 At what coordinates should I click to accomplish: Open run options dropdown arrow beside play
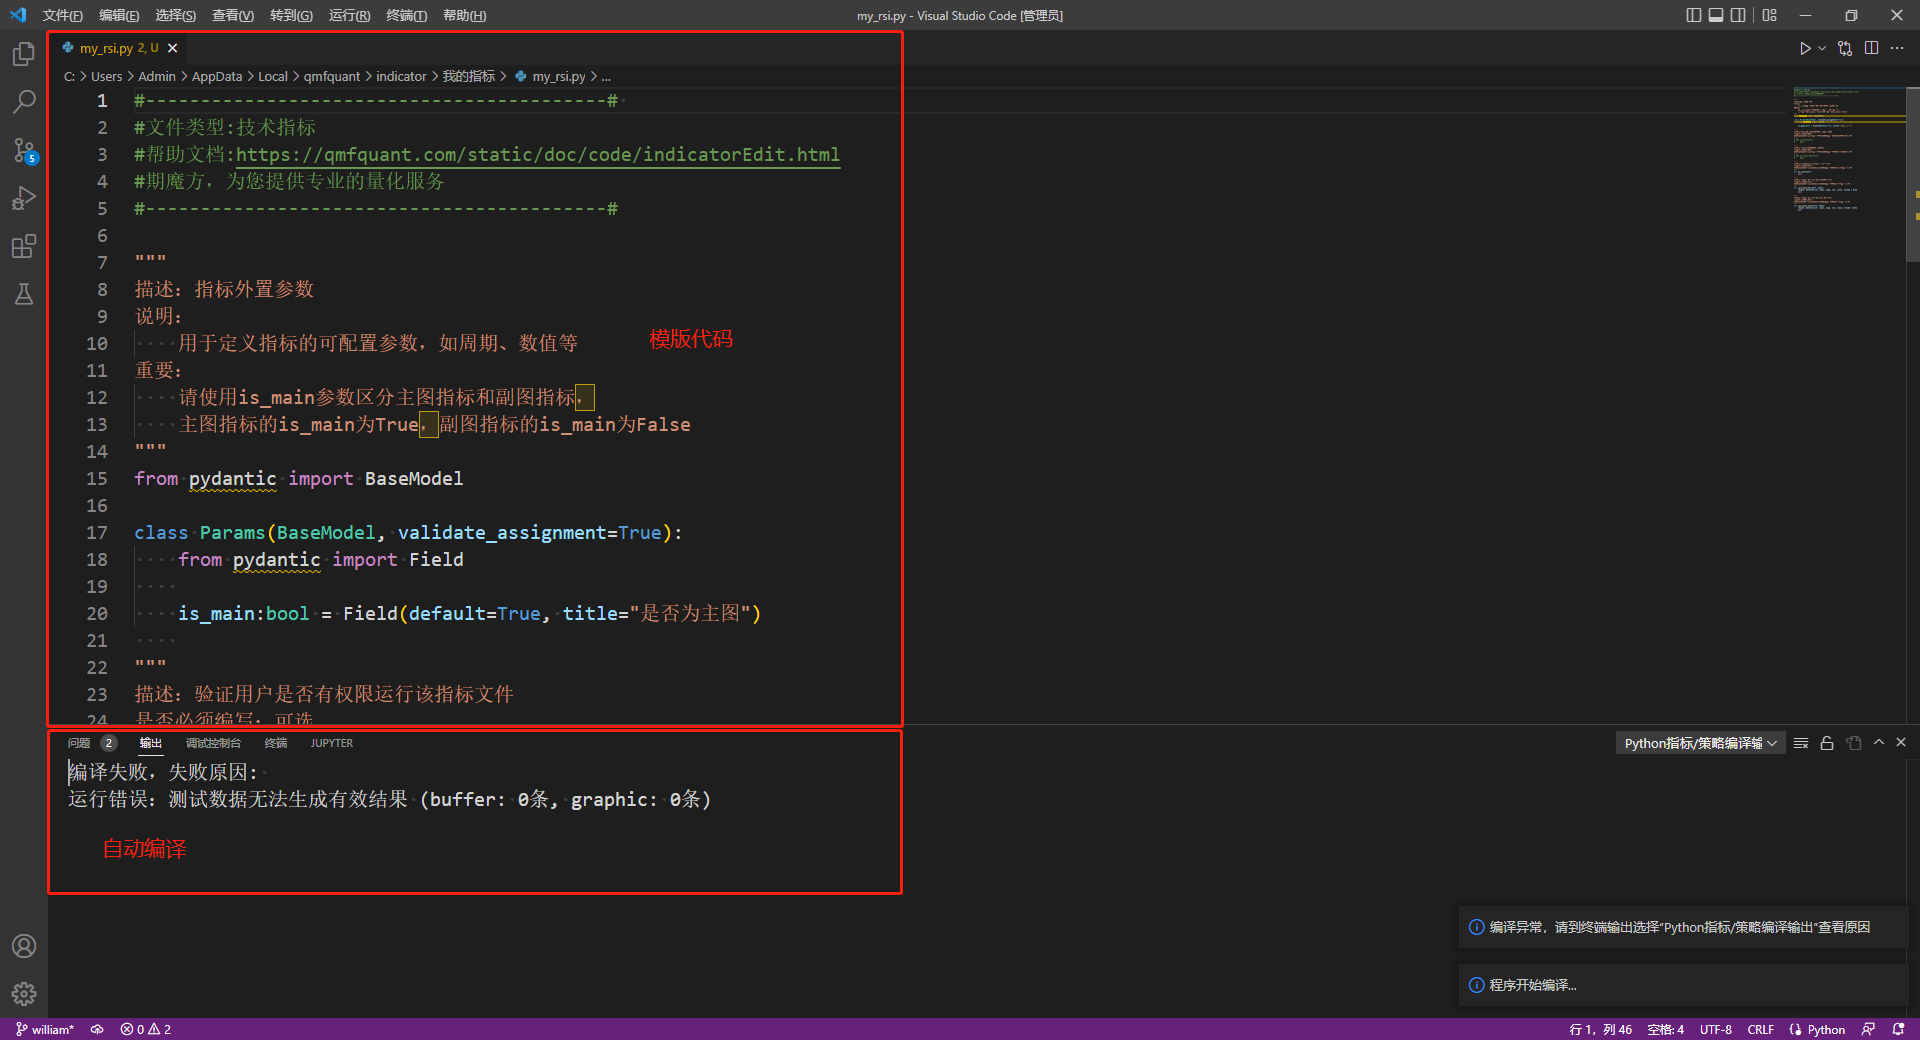point(1822,48)
